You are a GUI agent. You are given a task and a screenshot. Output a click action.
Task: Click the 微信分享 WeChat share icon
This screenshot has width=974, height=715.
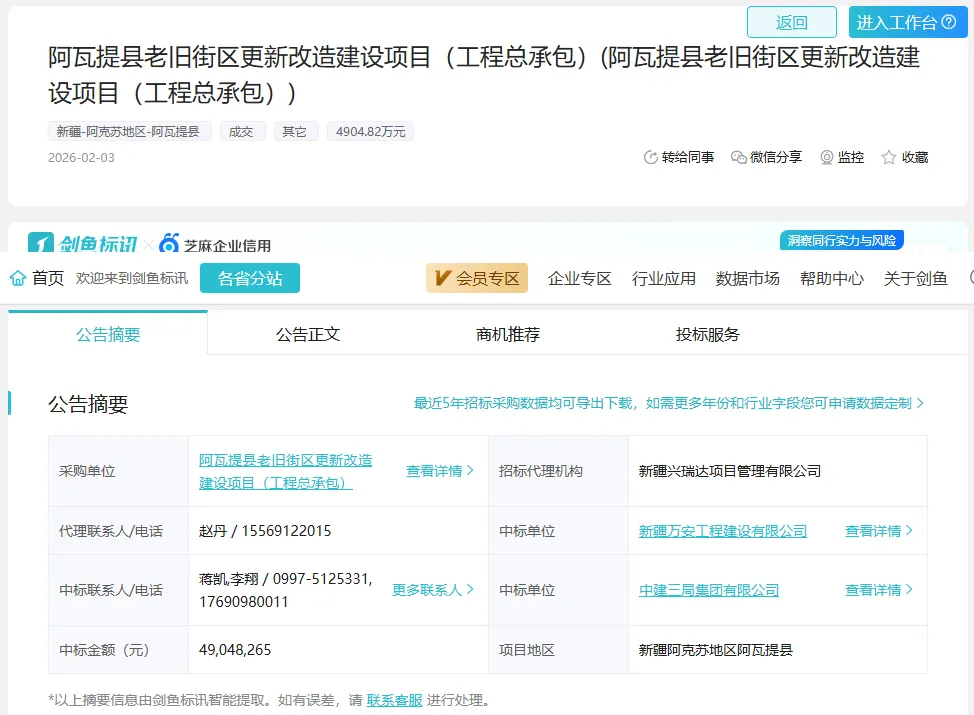pos(739,157)
